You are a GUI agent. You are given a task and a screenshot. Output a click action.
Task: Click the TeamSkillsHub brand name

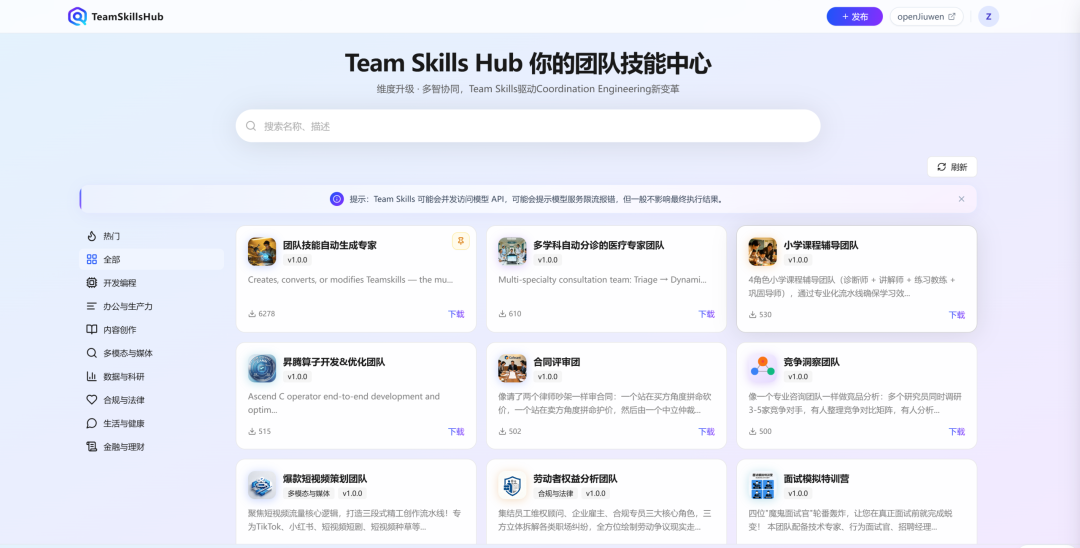pyautogui.click(x=127, y=17)
